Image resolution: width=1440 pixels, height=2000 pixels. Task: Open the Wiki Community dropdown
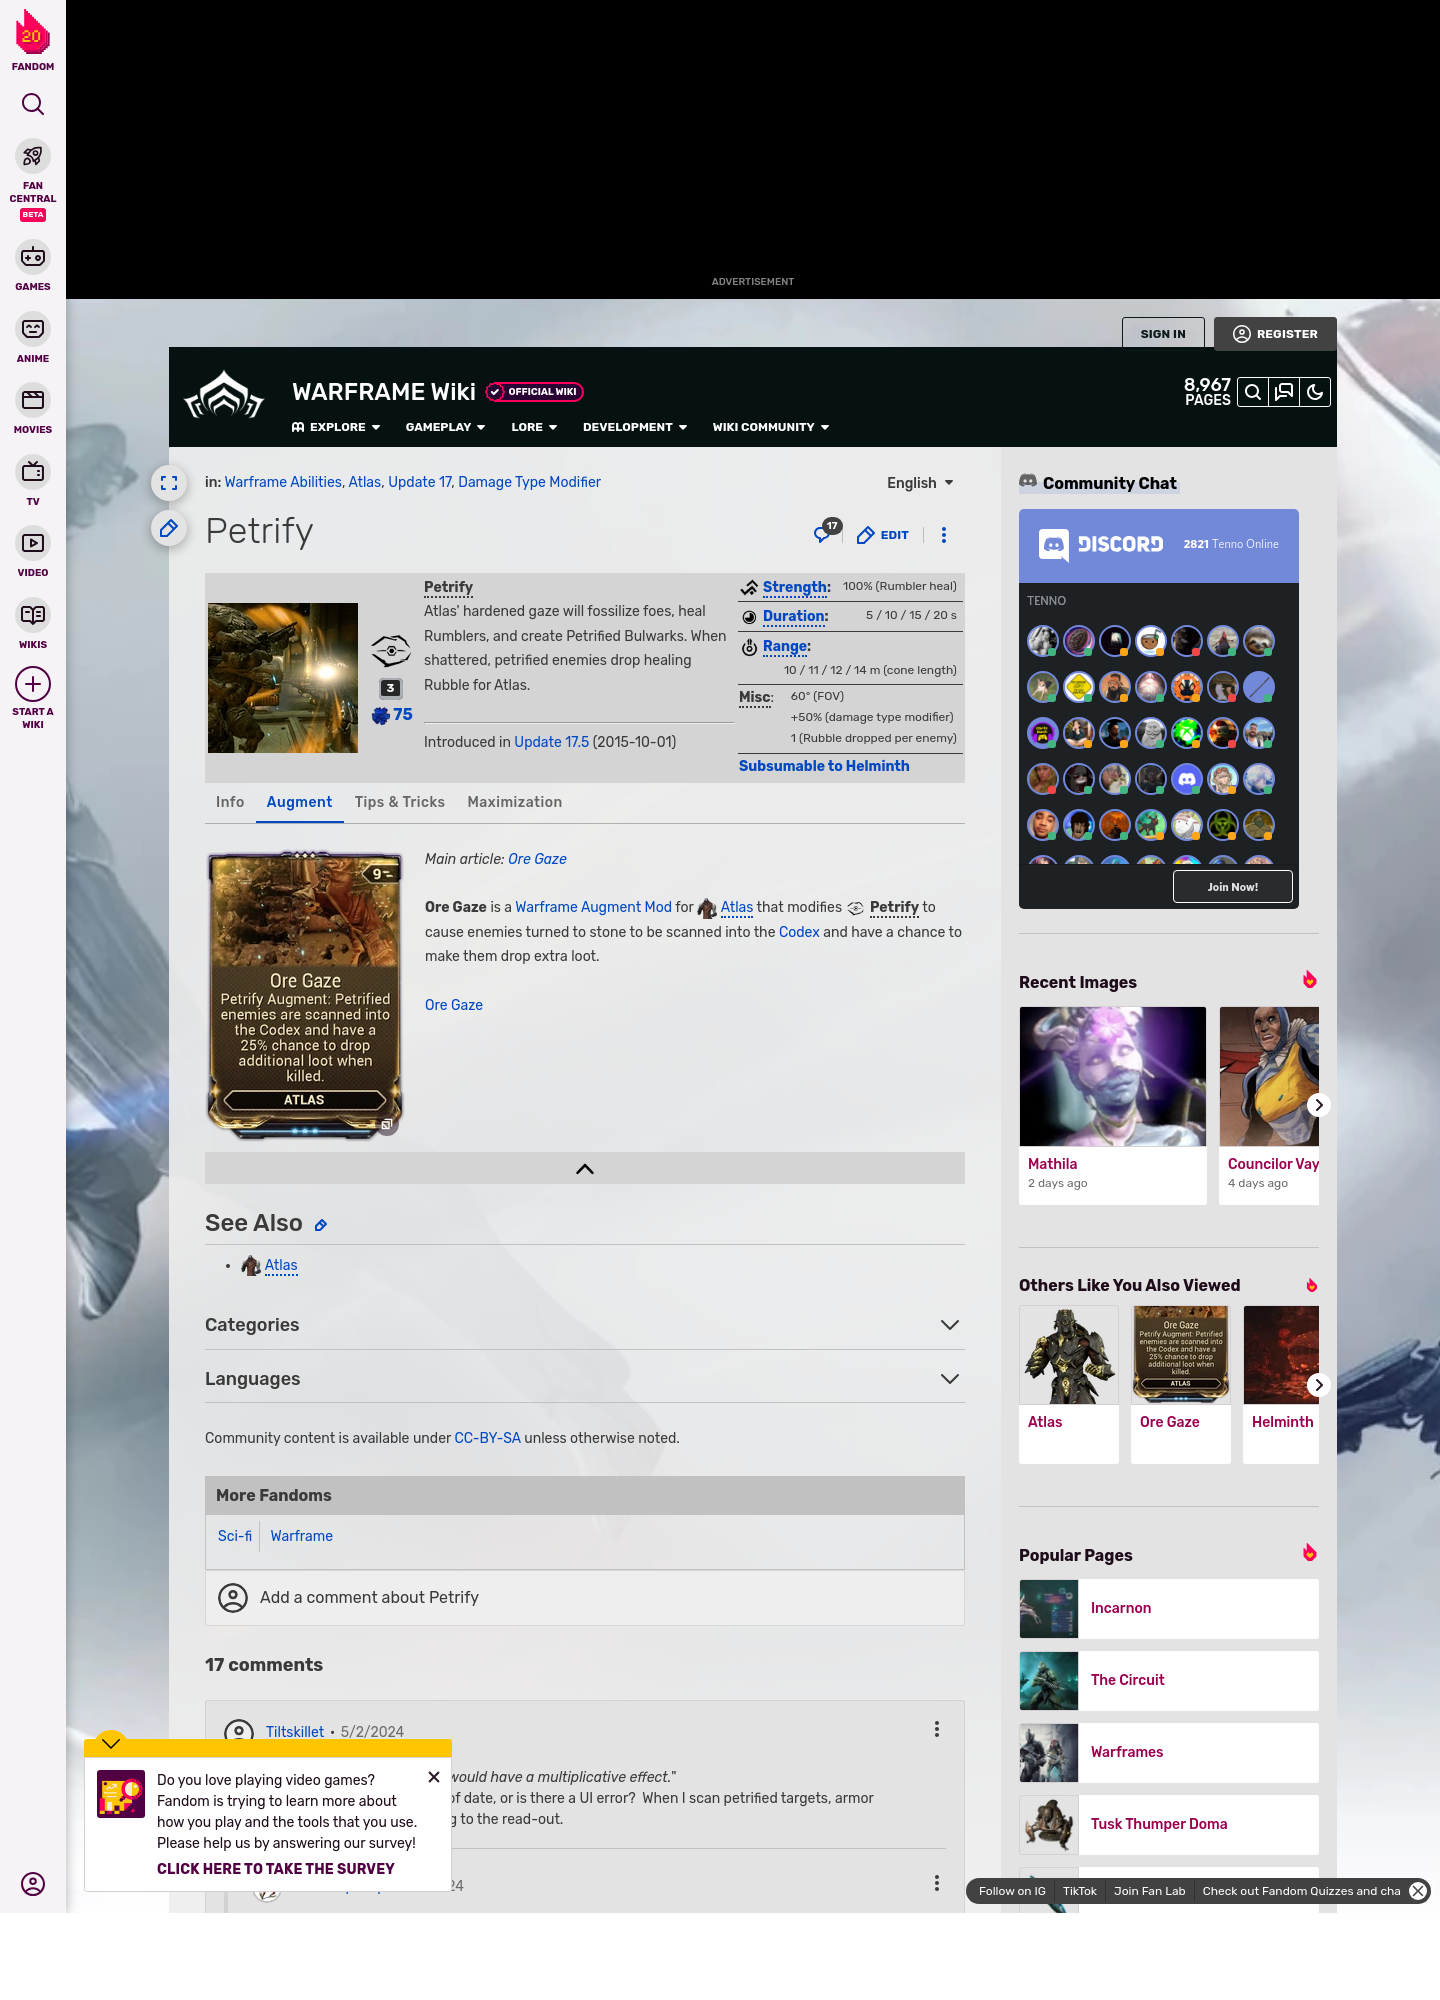click(x=771, y=427)
